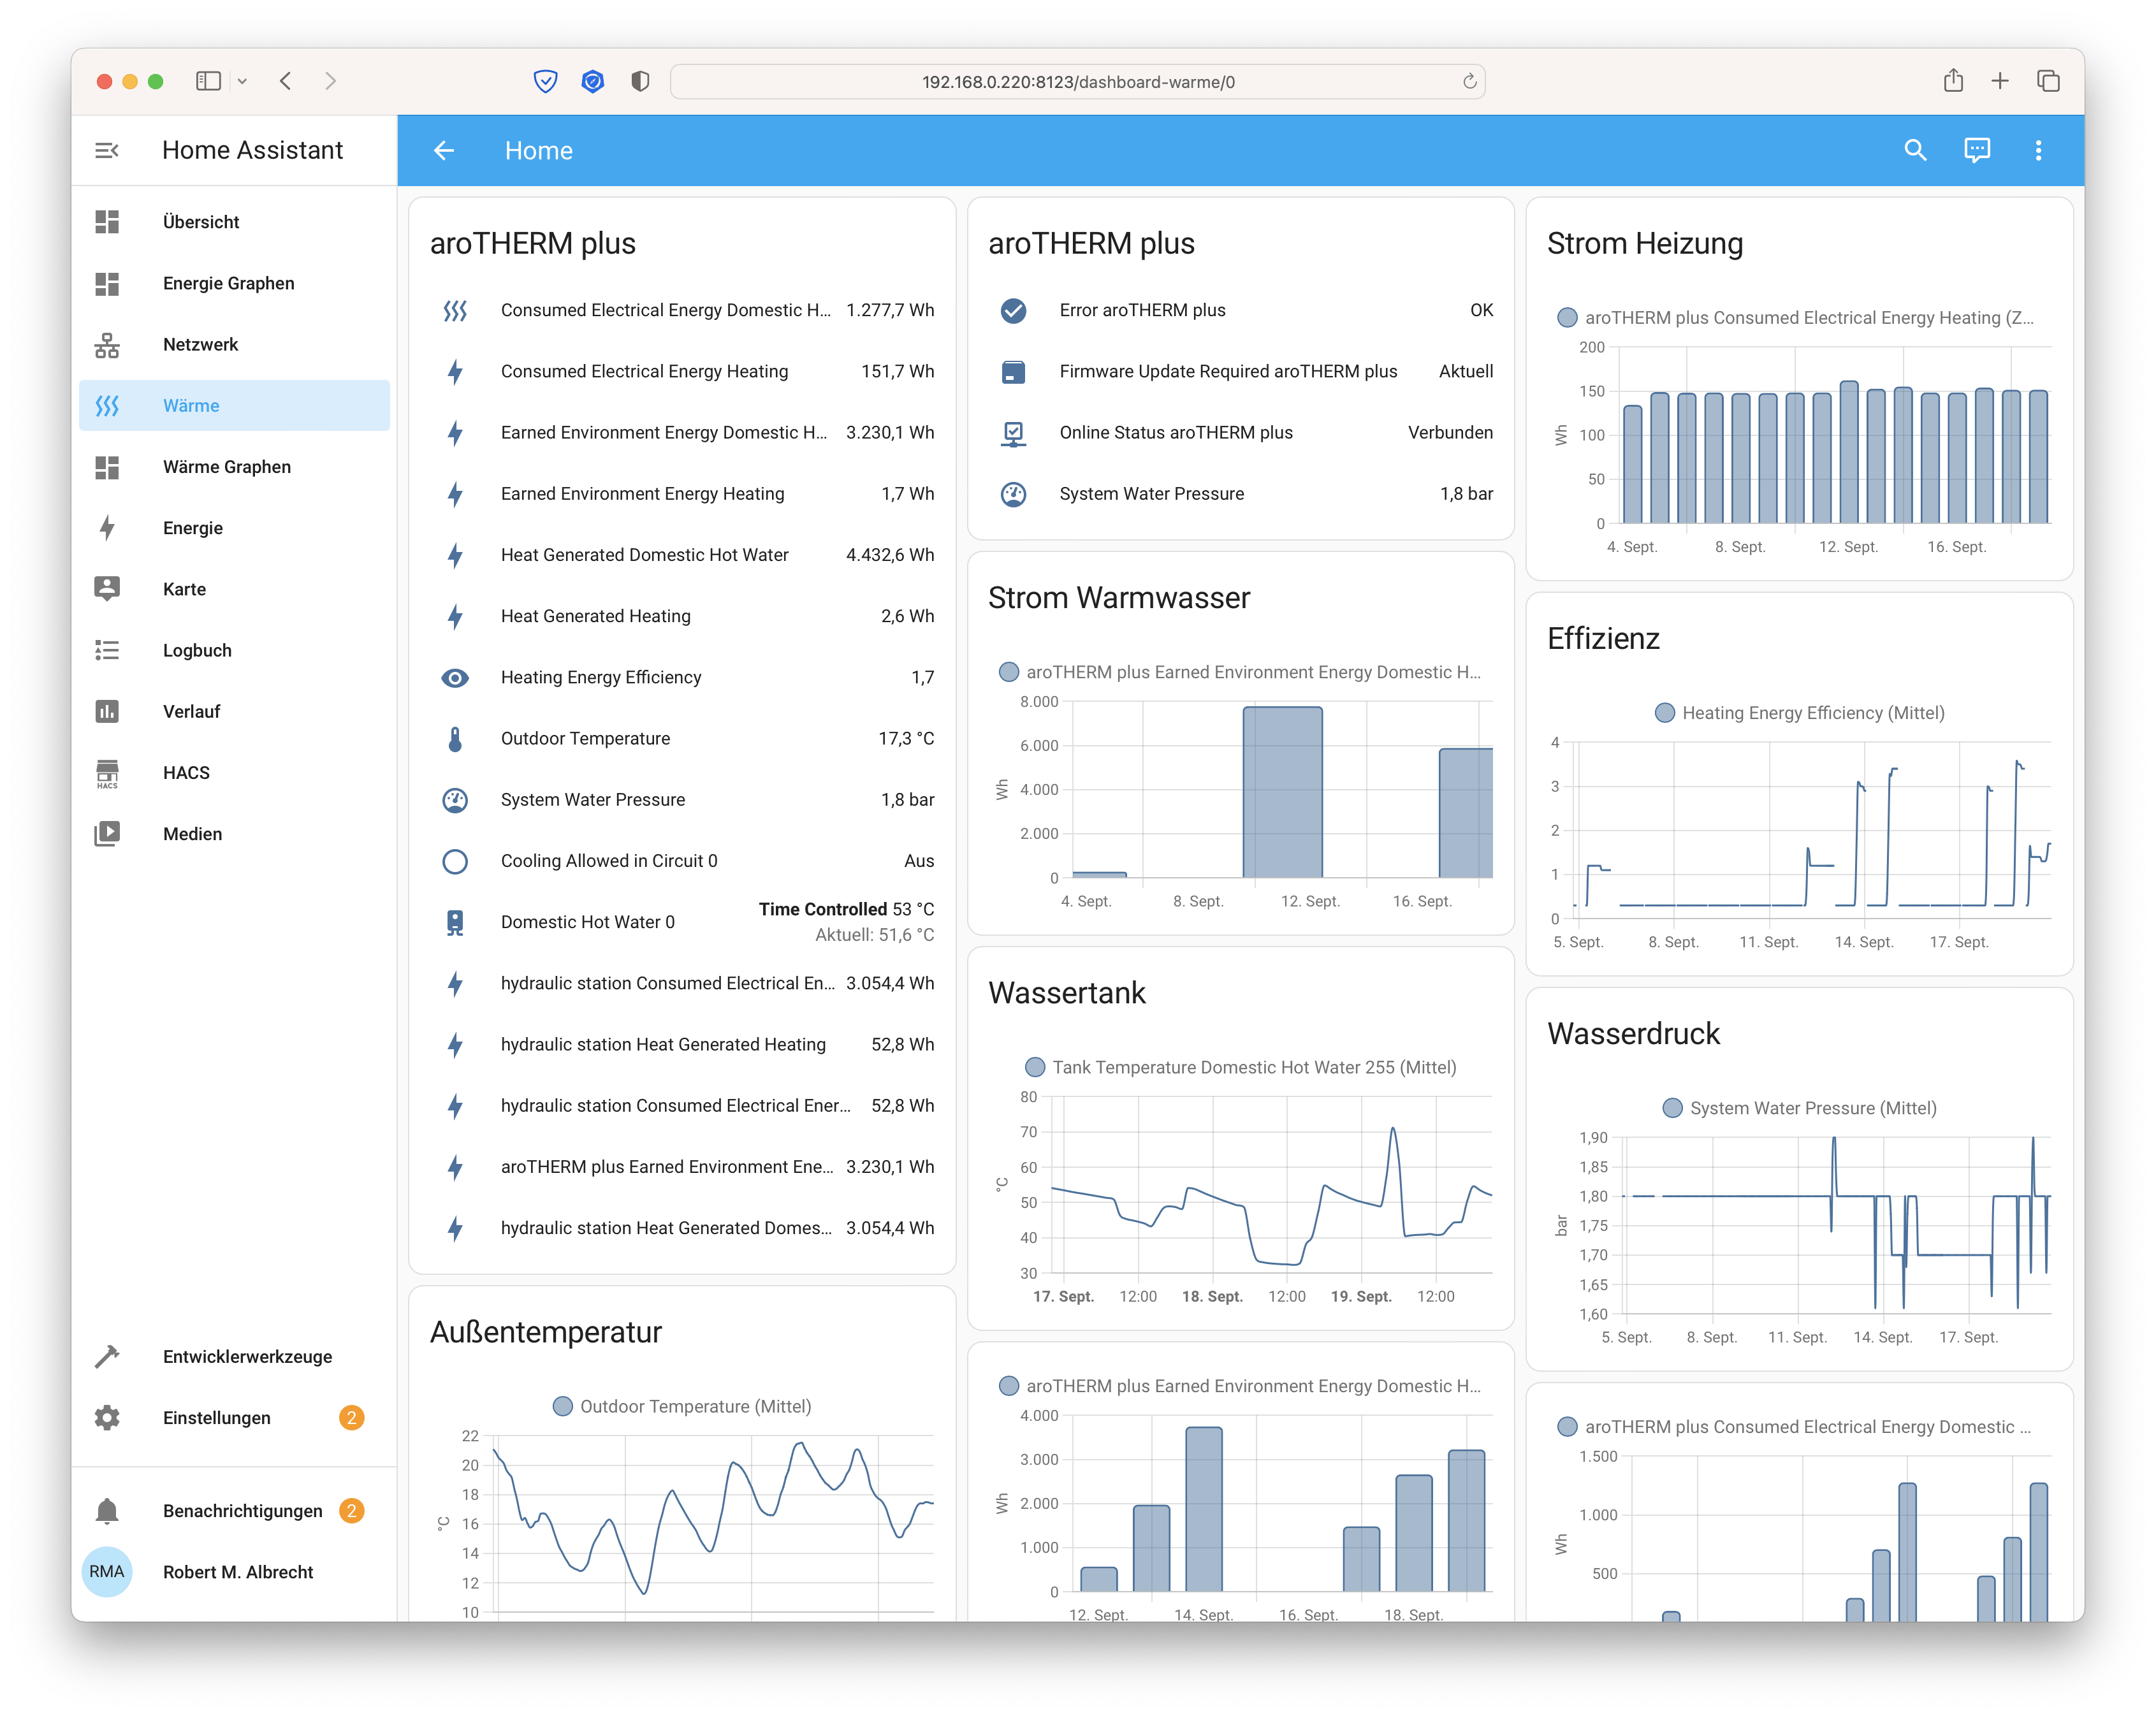Screen dimensions: 2156x1716
Task: Click the back arrow next to Home
Action: click(x=444, y=150)
